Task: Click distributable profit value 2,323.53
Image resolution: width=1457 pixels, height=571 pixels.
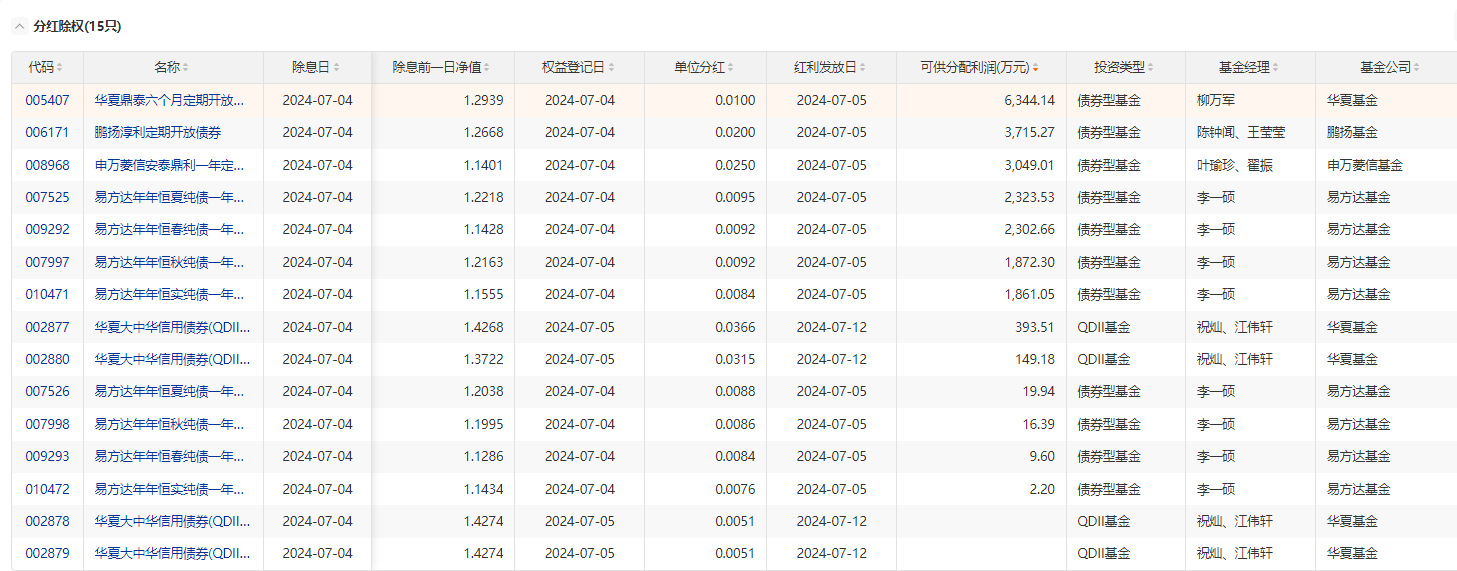Action: (1029, 197)
